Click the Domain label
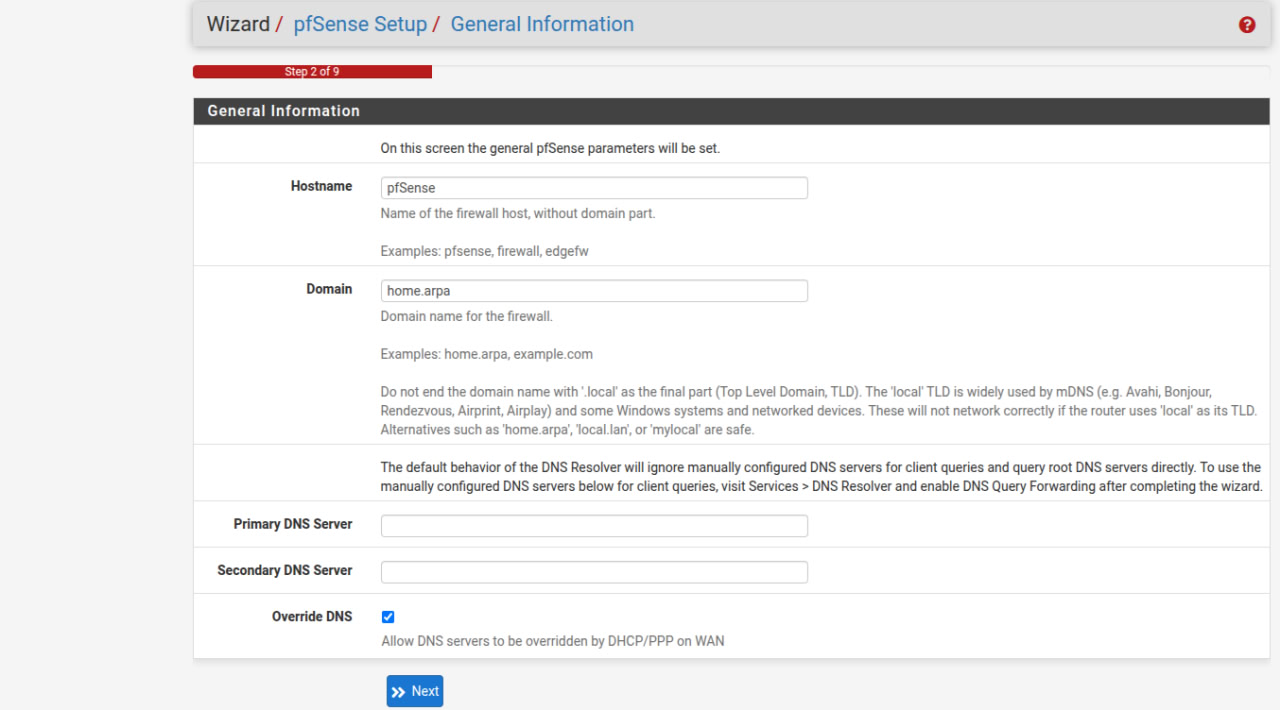The height and width of the screenshot is (710, 1280). pyautogui.click(x=329, y=289)
